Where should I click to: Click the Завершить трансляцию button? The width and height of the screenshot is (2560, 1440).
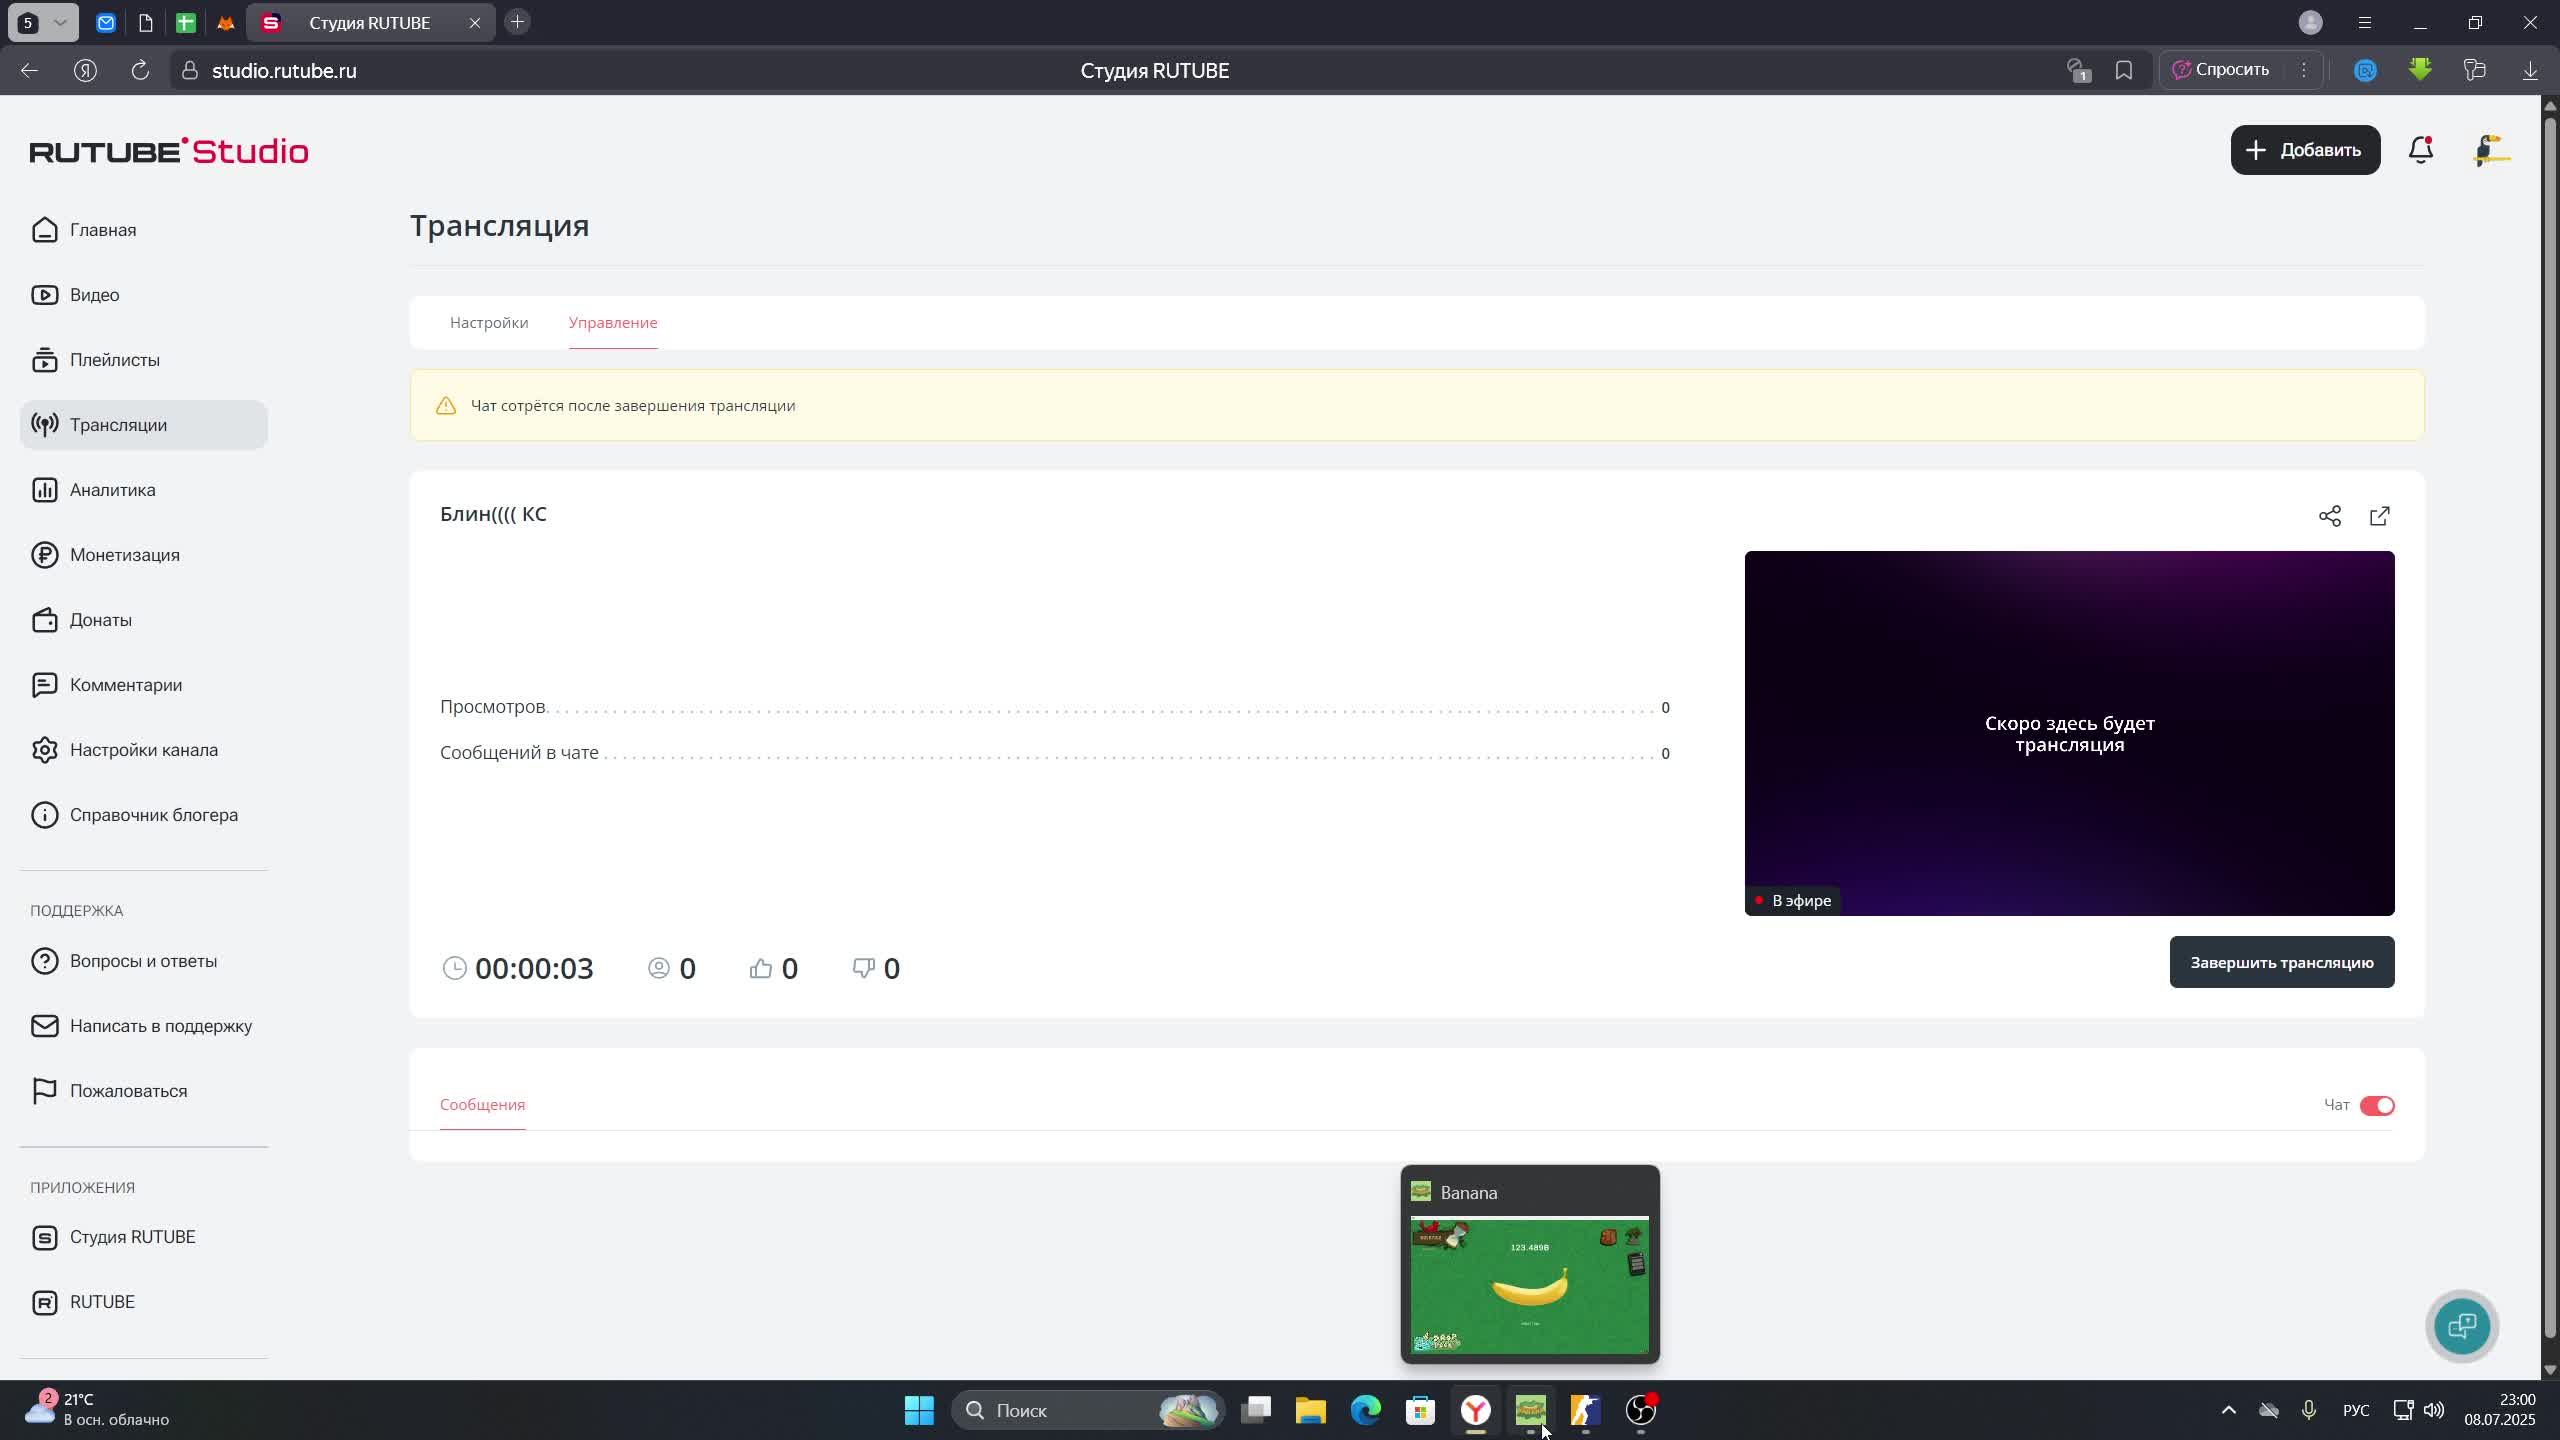coord(2281,962)
